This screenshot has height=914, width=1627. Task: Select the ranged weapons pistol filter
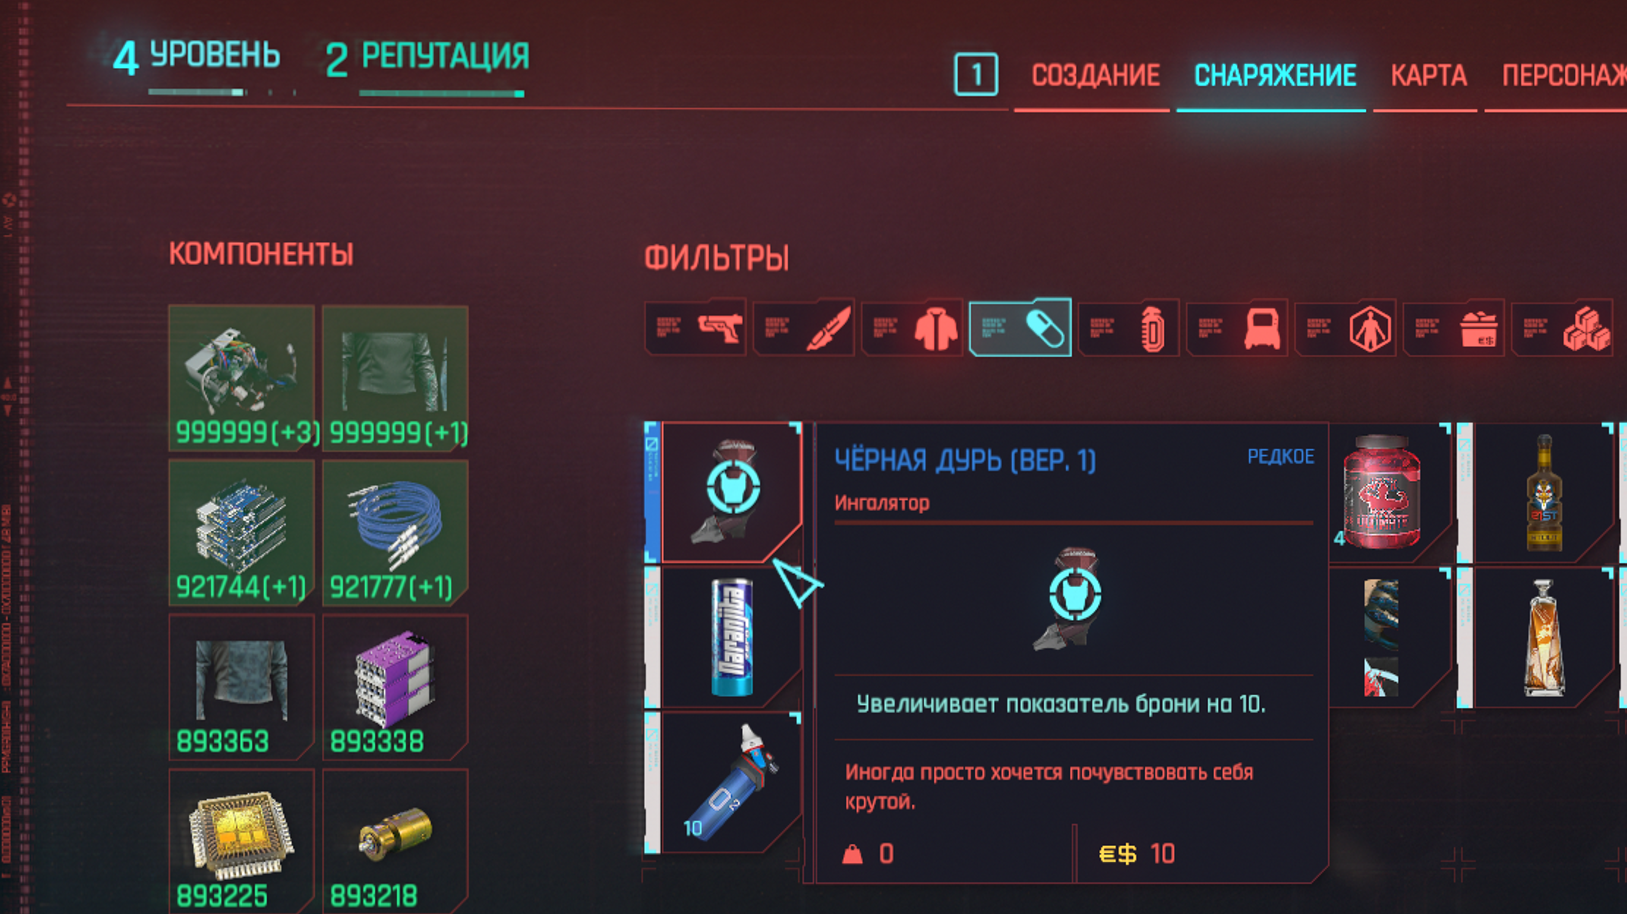(695, 327)
